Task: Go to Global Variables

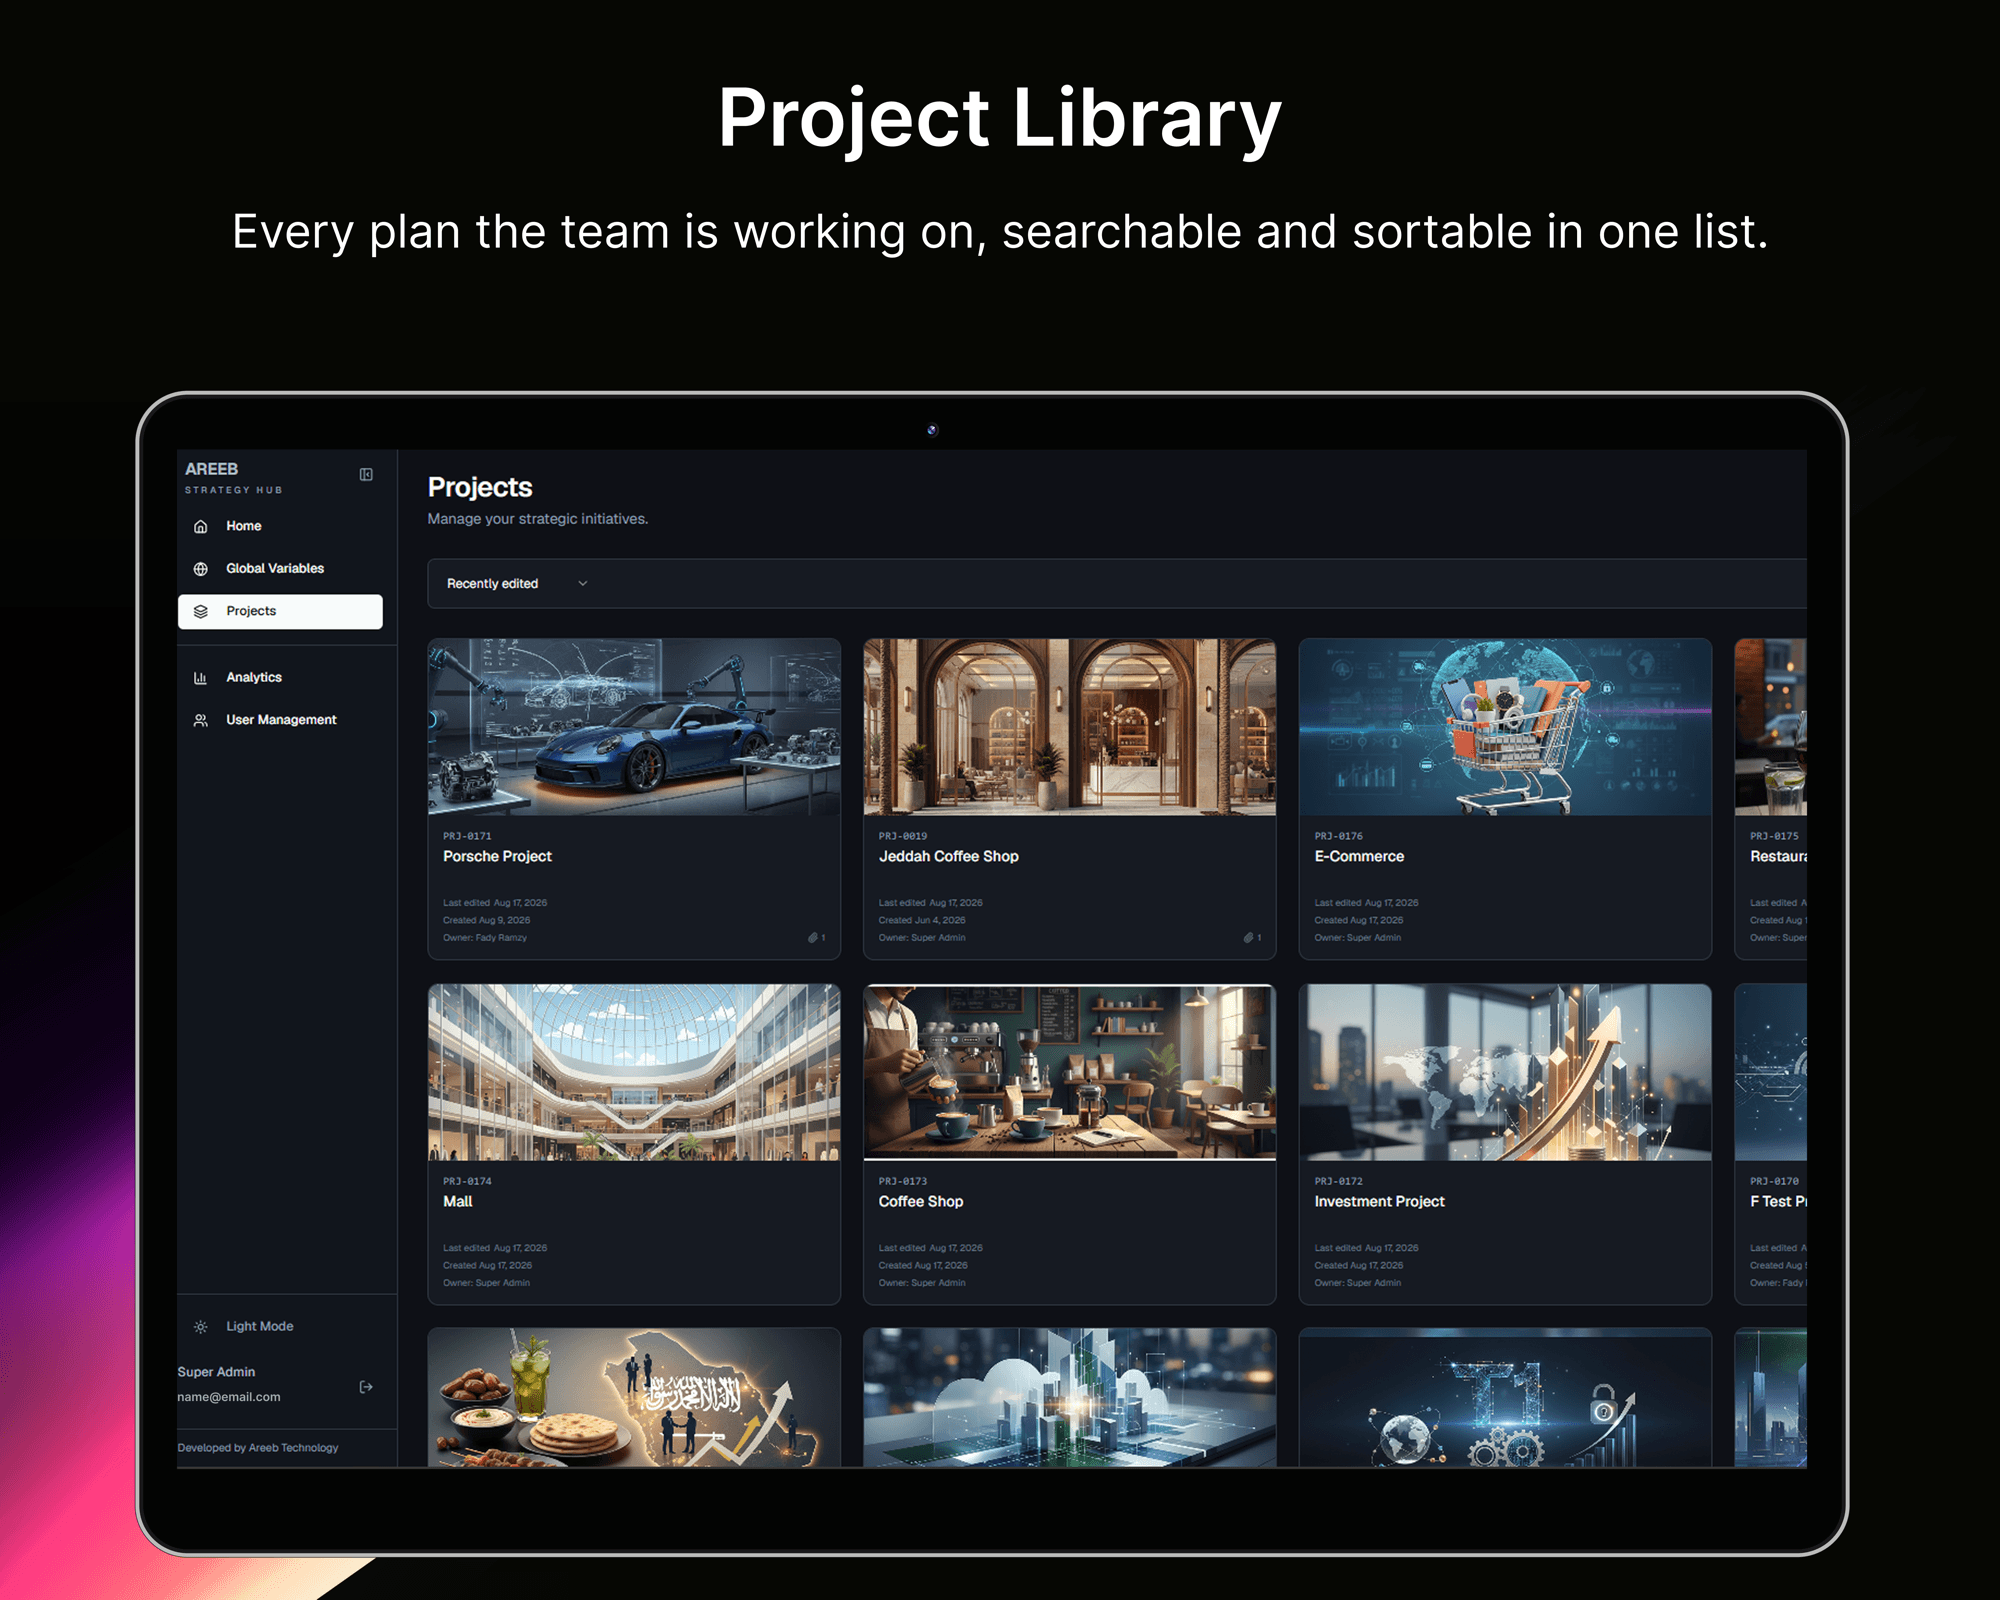Action: pyautogui.click(x=280, y=568)
